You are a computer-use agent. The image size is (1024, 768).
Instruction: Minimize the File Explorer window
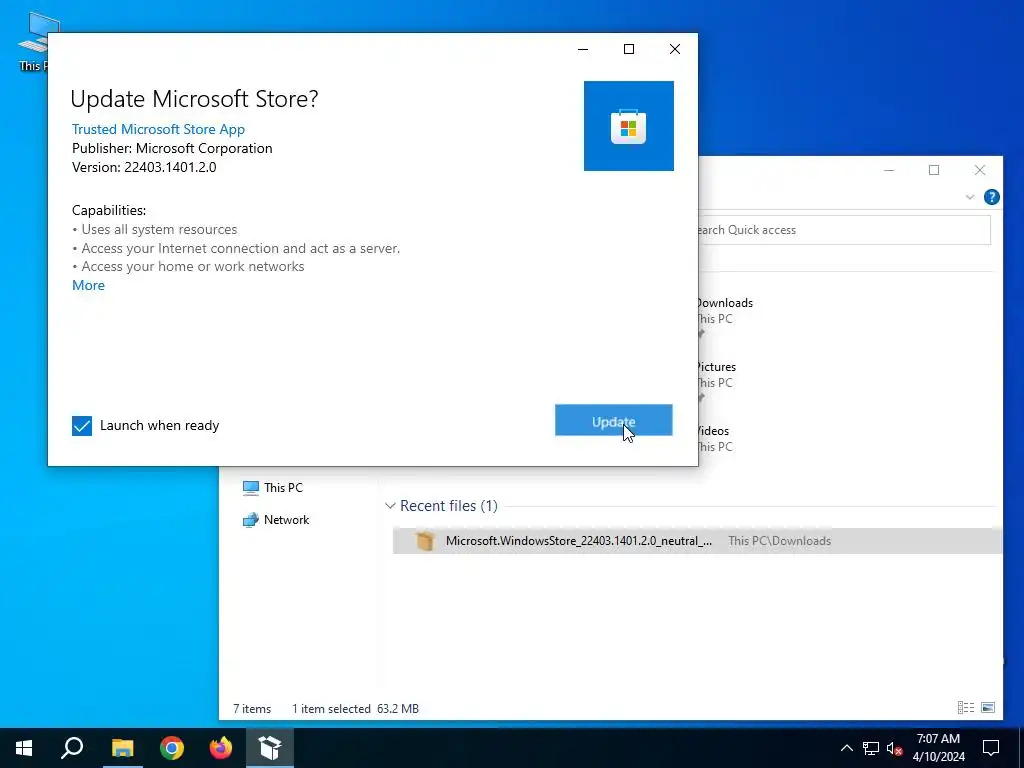(889, 170)
